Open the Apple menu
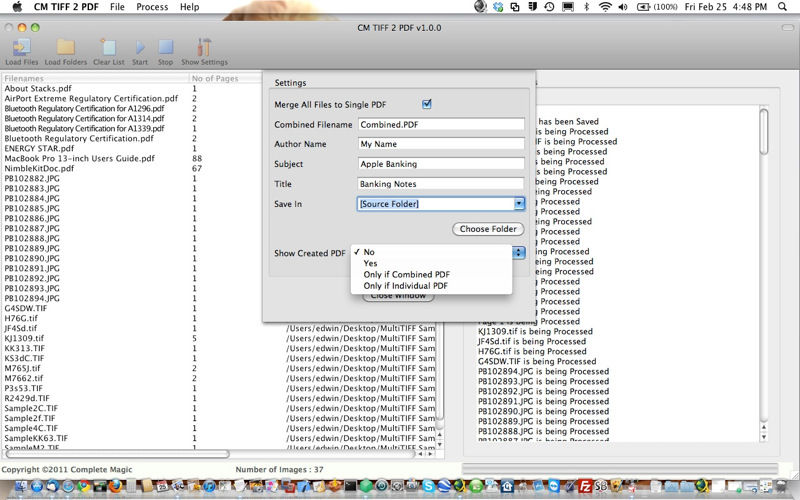This screenshot has width=800, height=500. click(x=17, y=7)
